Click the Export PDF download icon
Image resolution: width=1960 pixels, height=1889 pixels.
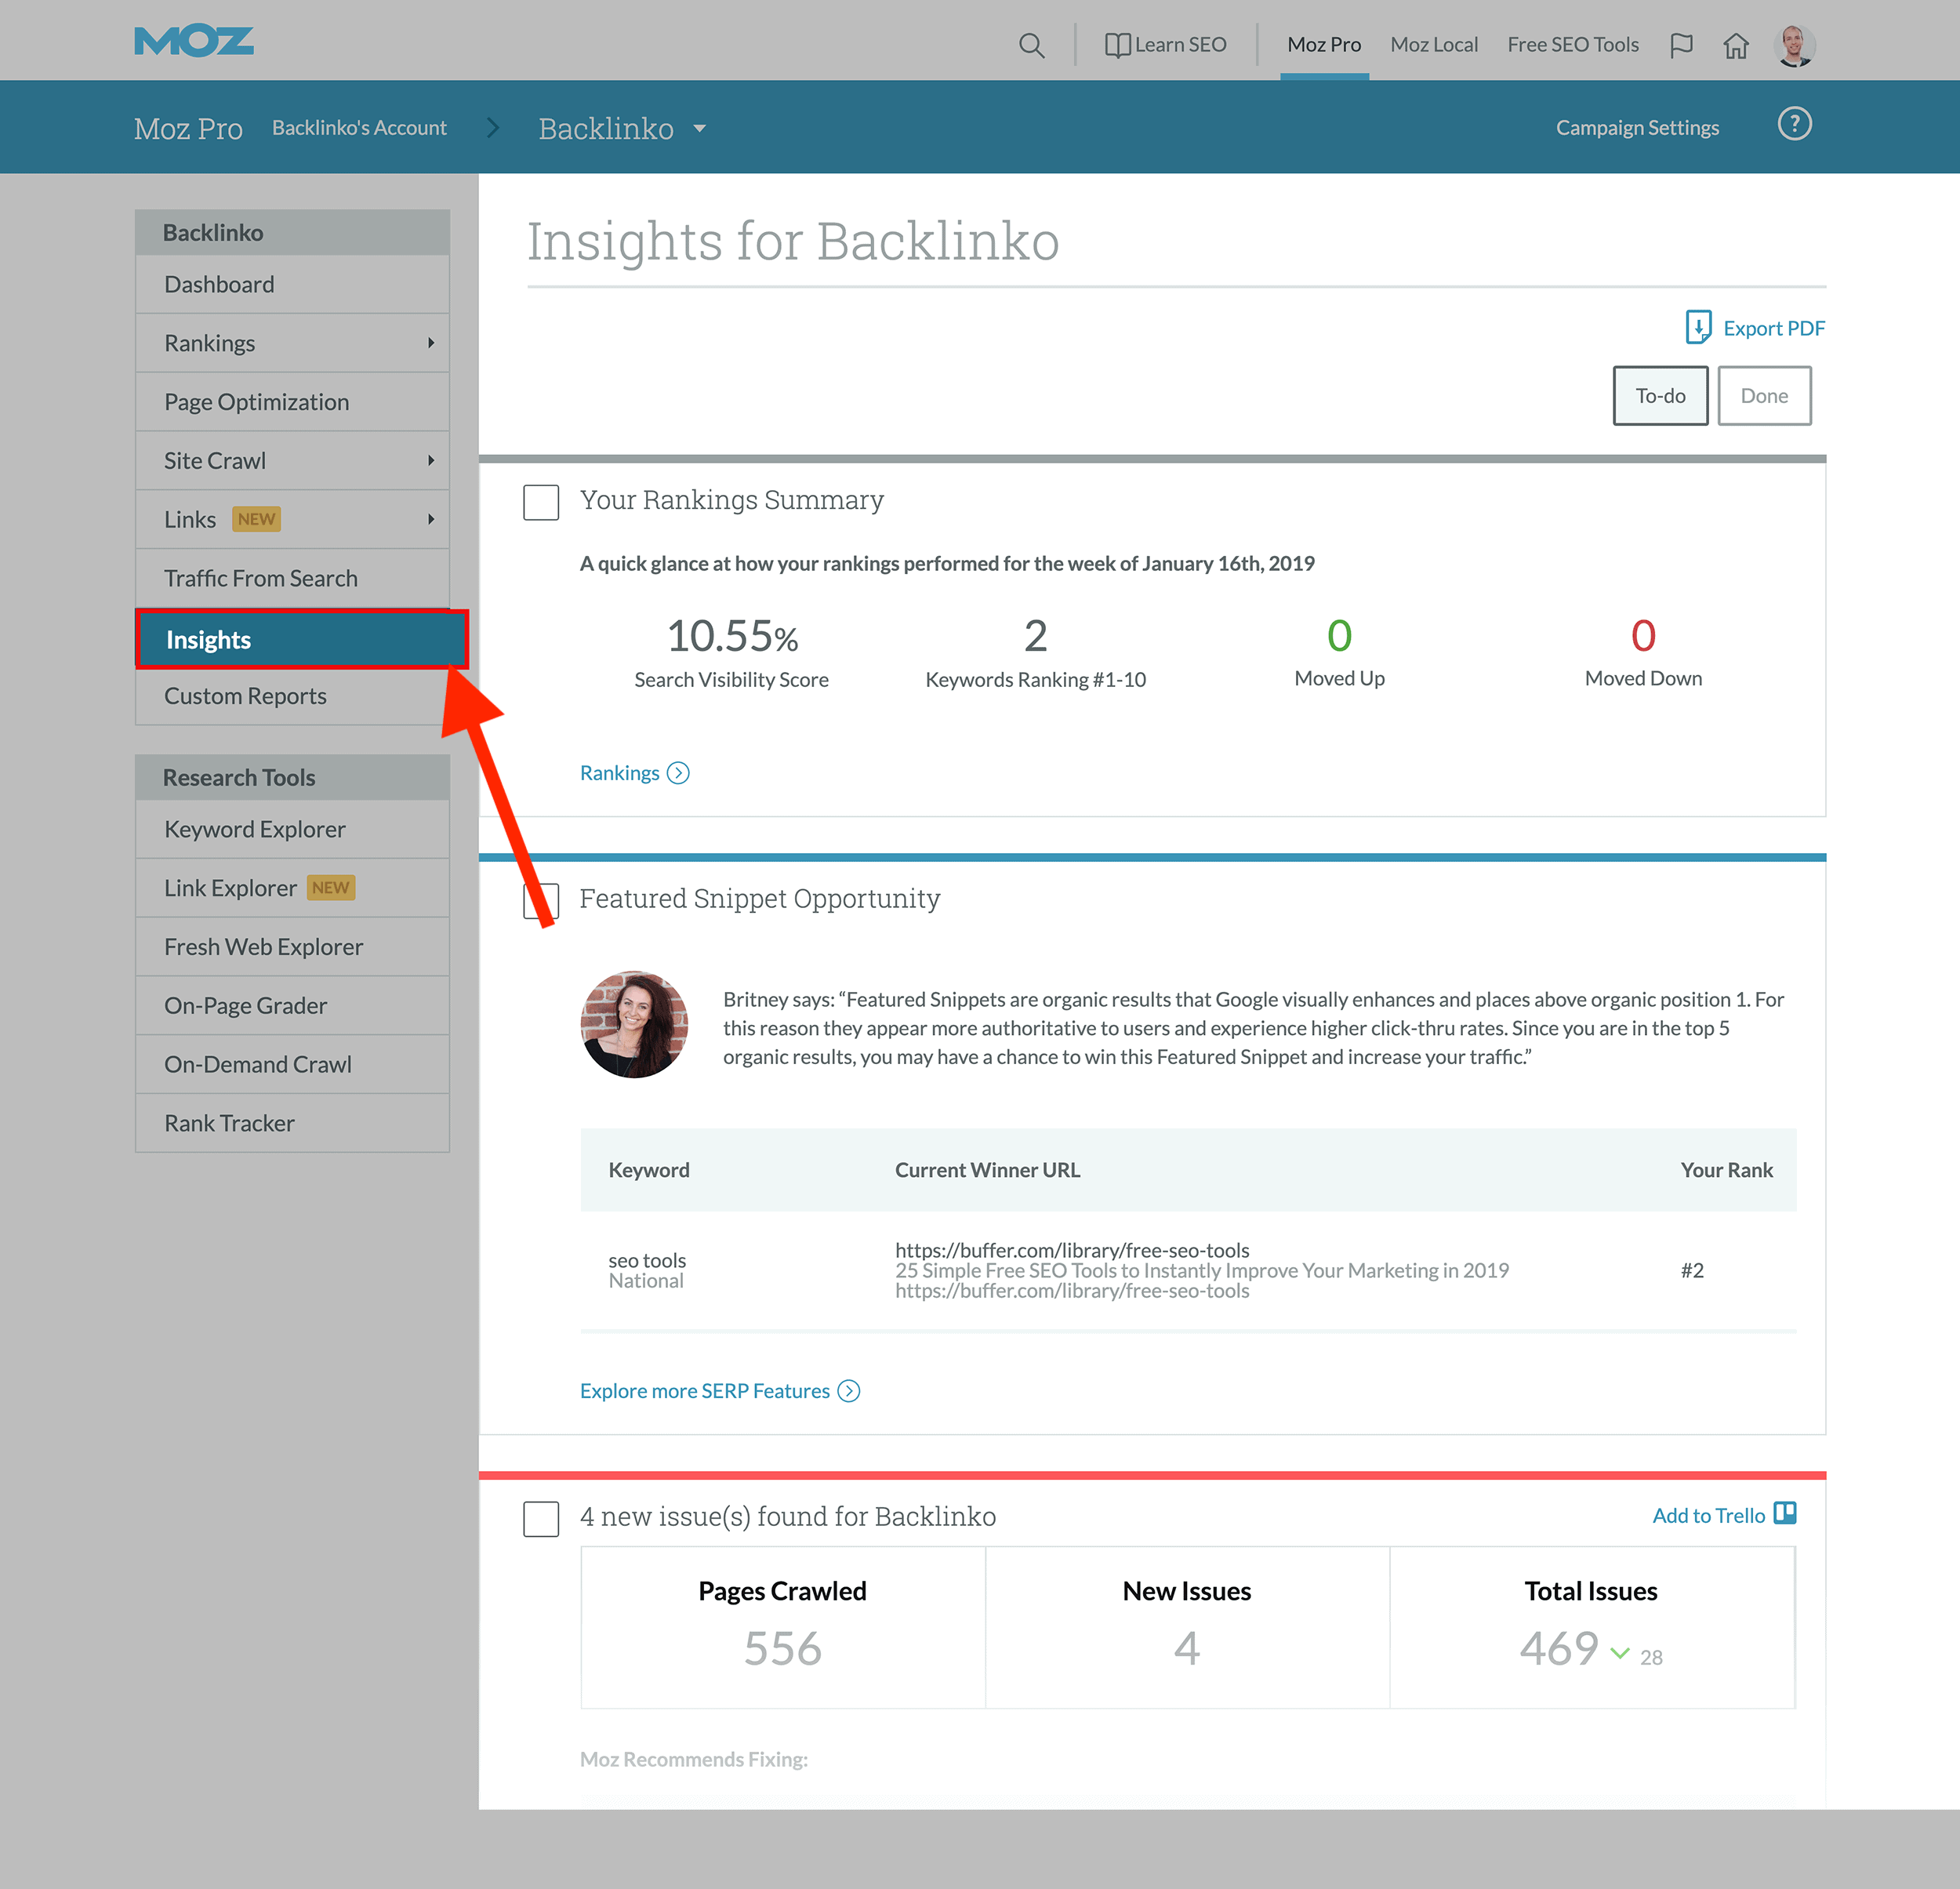[1698, 327]
